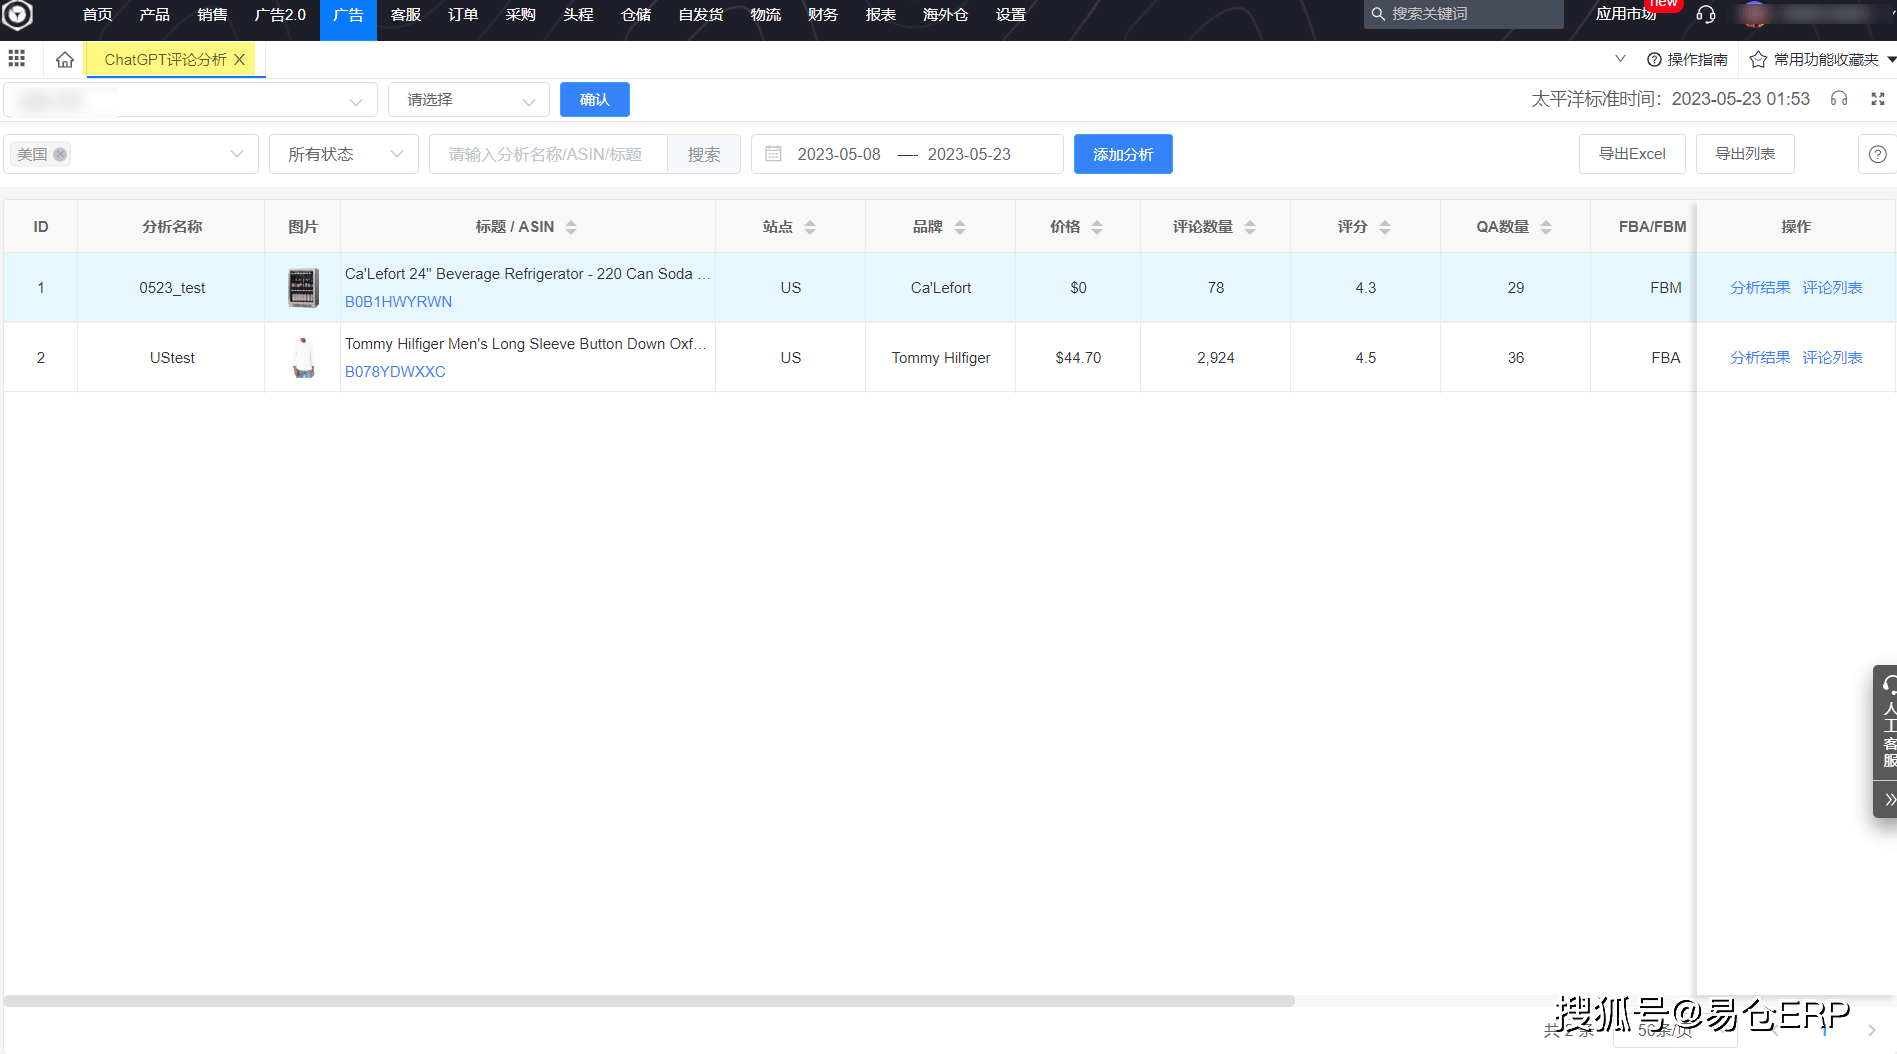Click the 搜索关键词 search field

point(1464,14)
